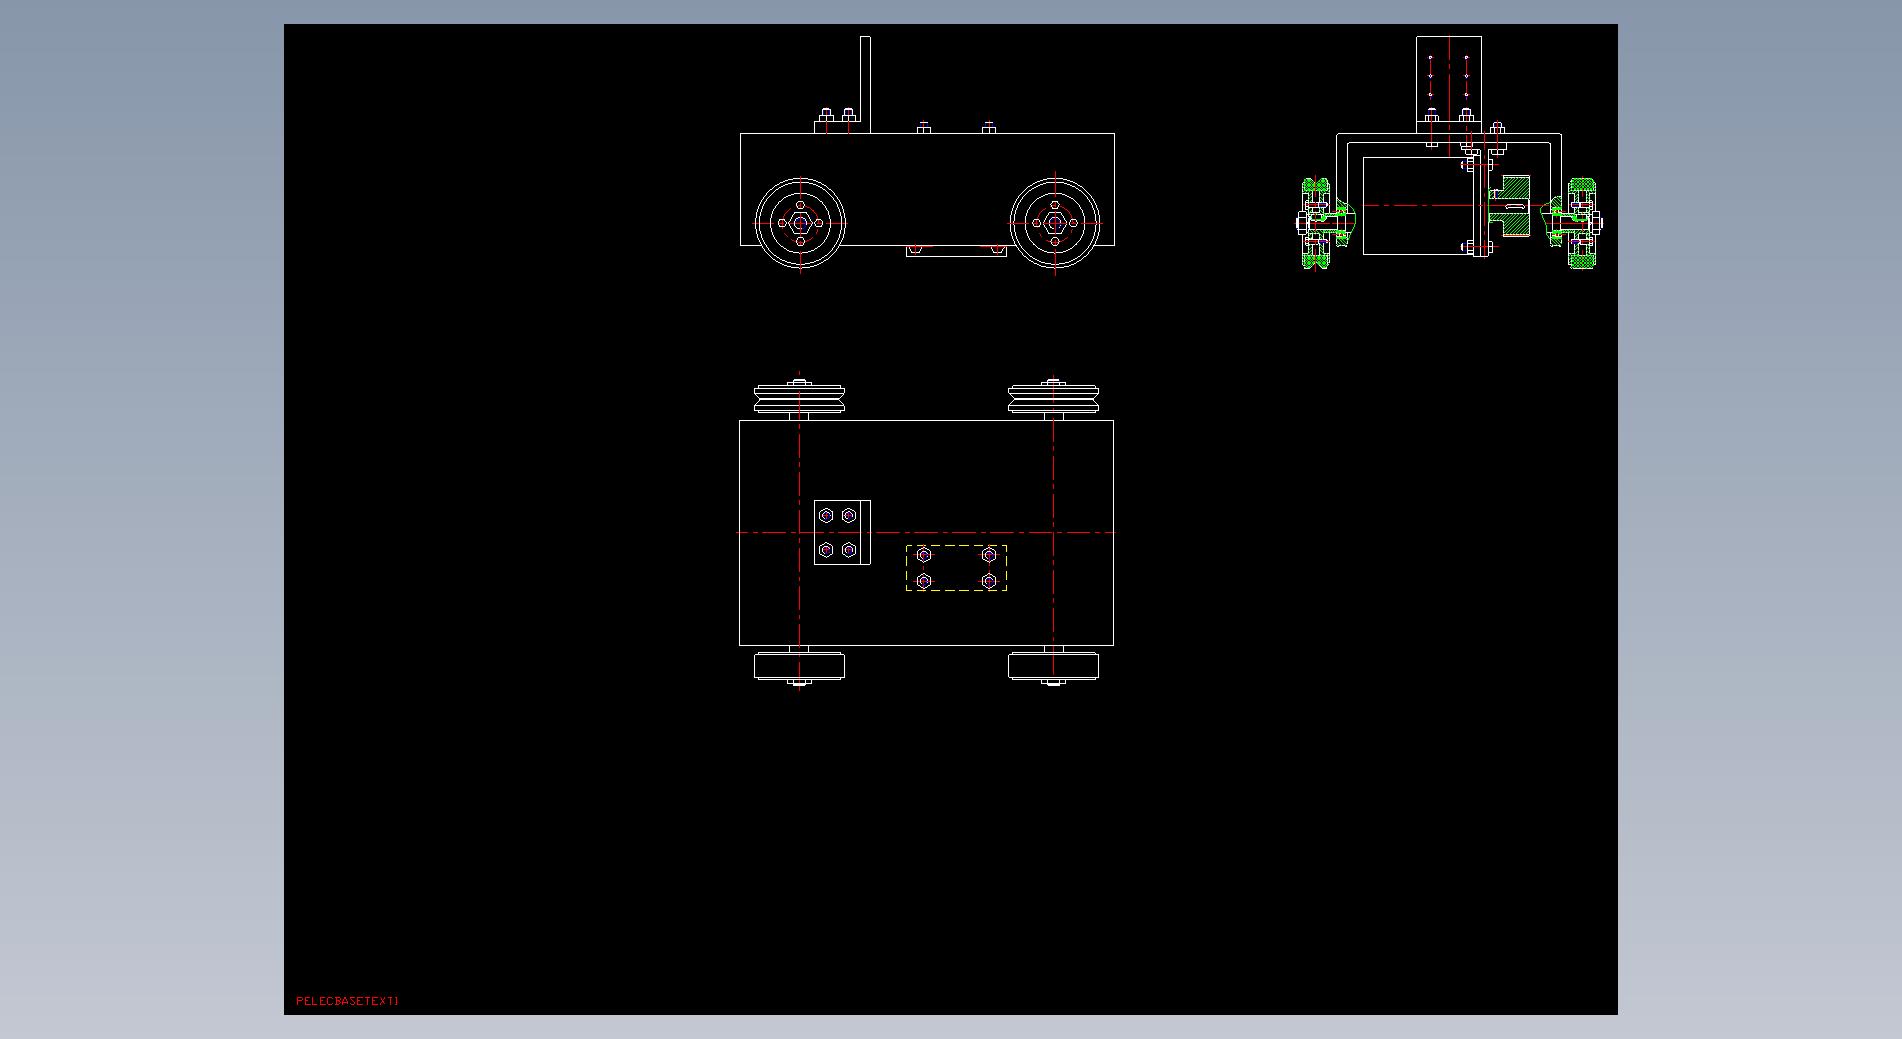Select bottom-right flat wheel in plan view
Viewport: 1902px width, 1039px height.
[x=1053, y=666]
